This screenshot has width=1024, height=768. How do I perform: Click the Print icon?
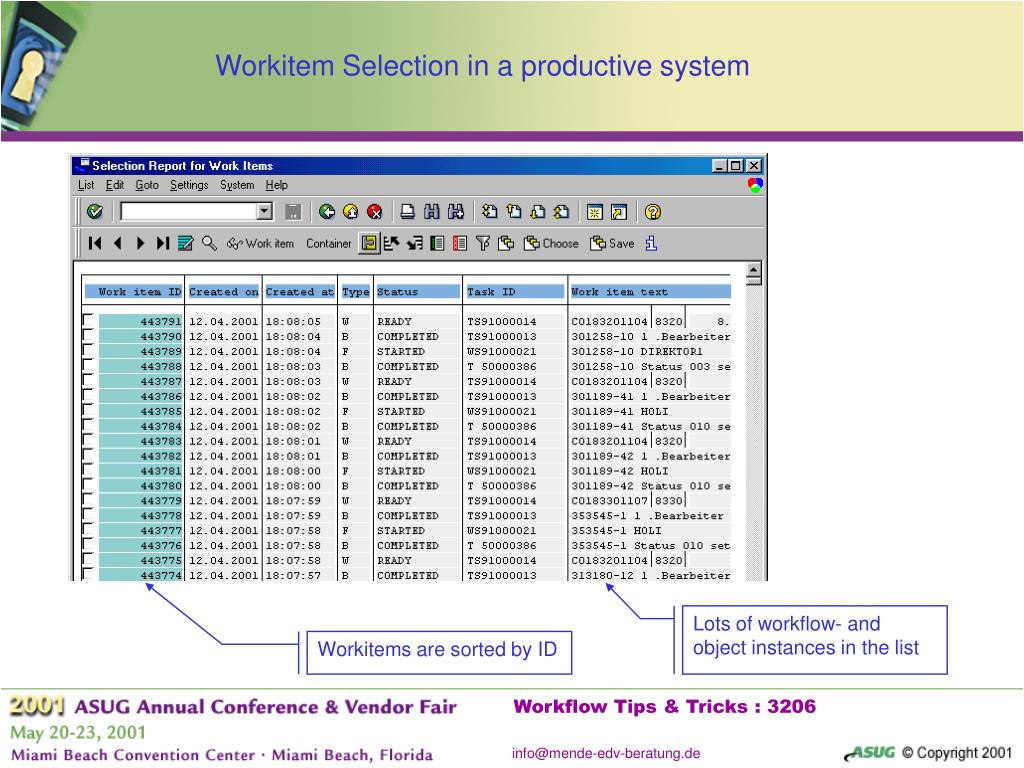click(408, 212)
